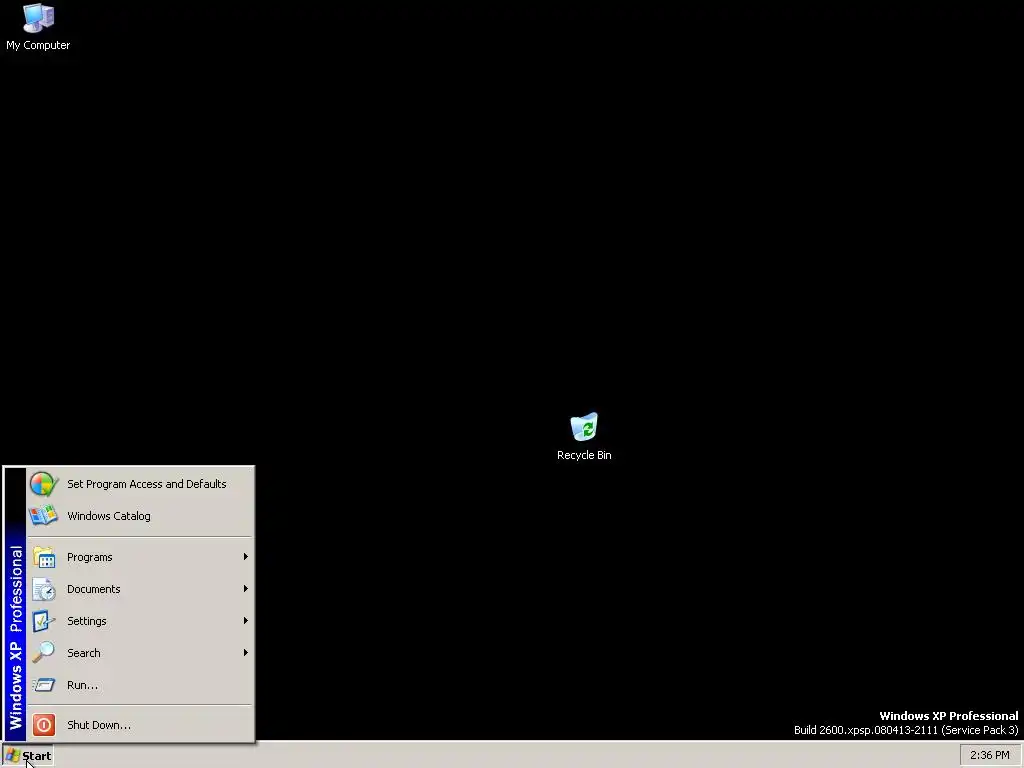Click the Search magnifier icon

click(x=44, y=652)
